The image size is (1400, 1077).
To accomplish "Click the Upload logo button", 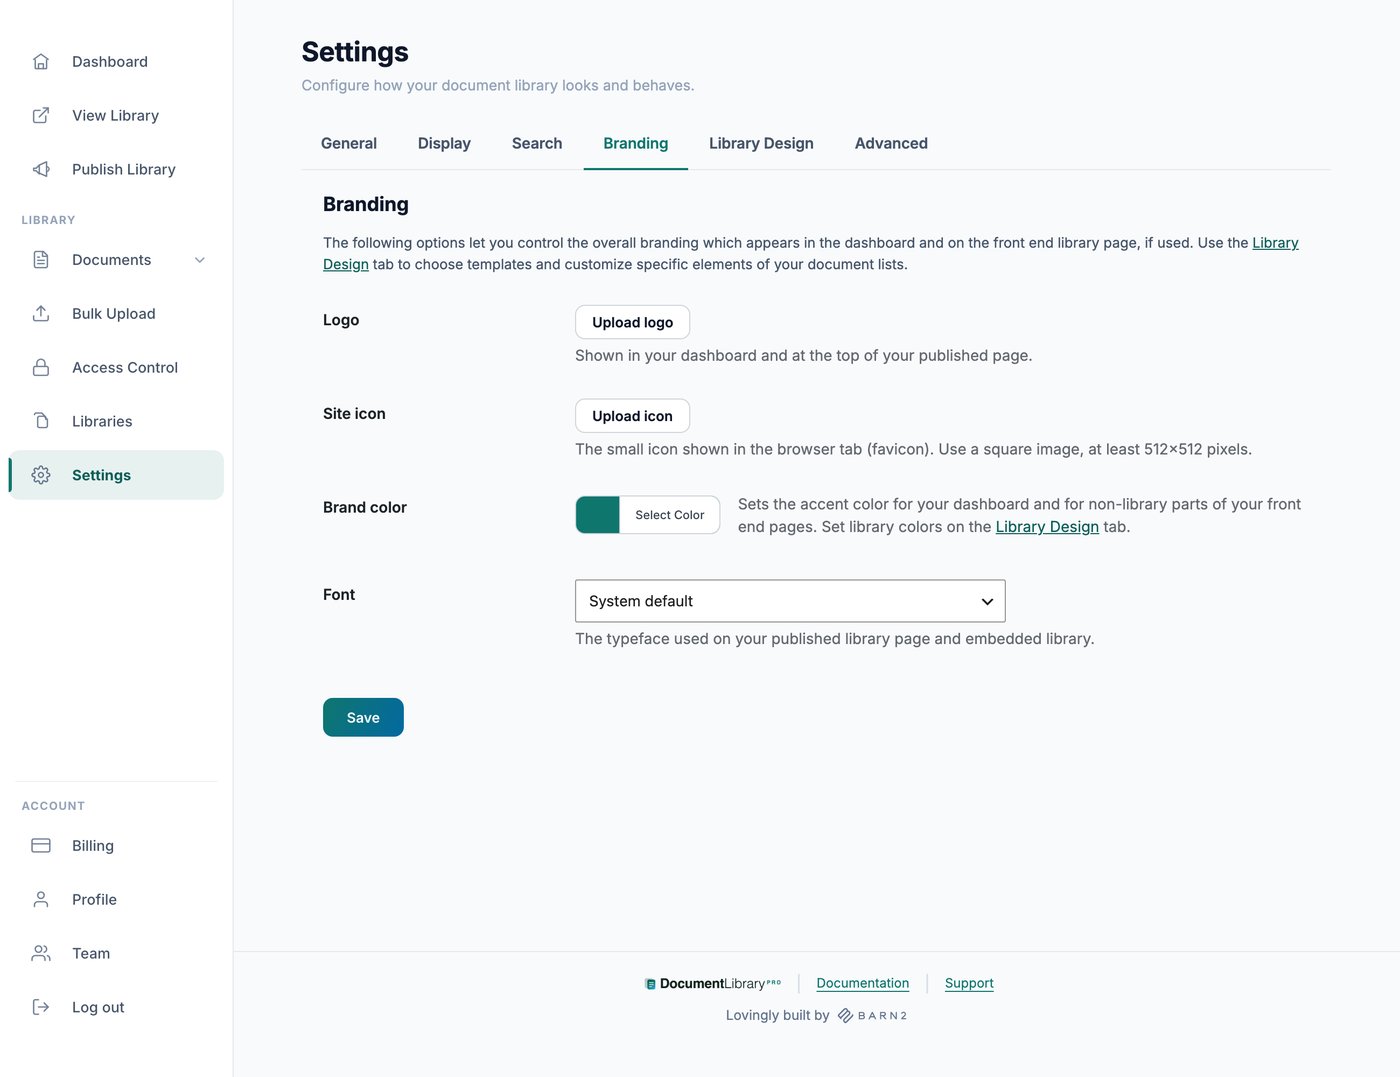I will point(632,322).
